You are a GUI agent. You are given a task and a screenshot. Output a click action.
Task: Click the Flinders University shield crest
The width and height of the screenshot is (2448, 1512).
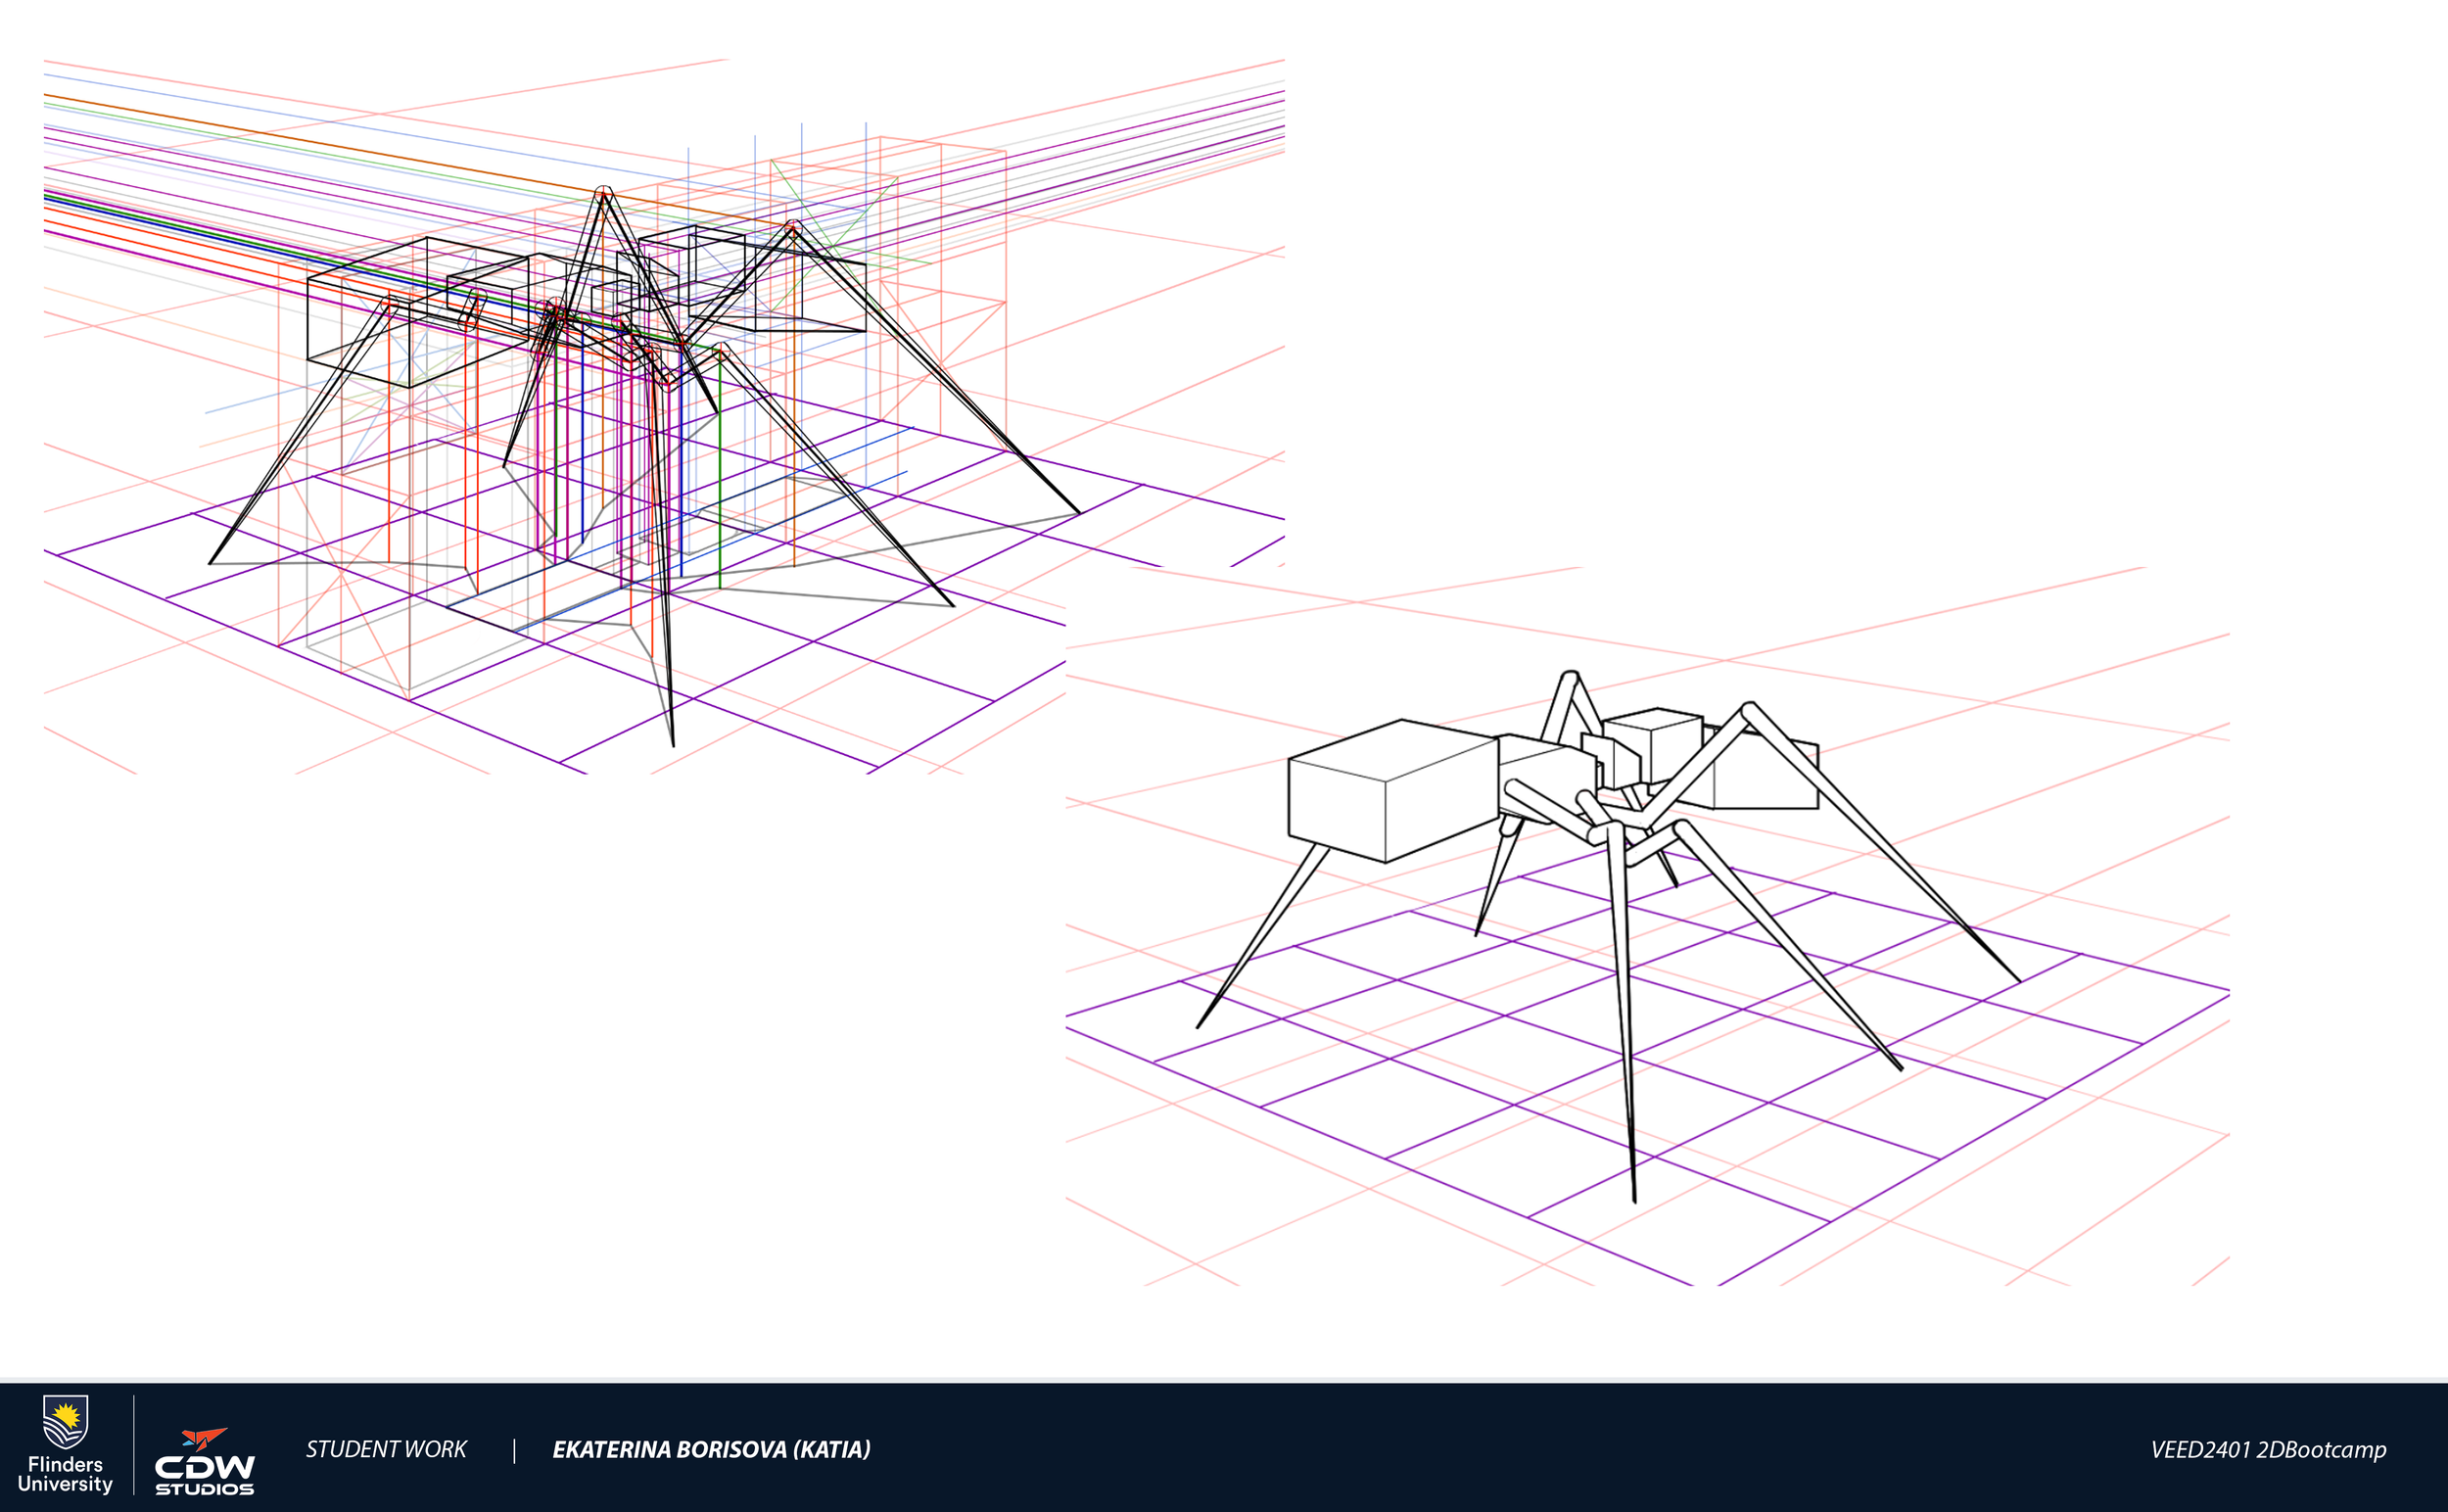65,1421
